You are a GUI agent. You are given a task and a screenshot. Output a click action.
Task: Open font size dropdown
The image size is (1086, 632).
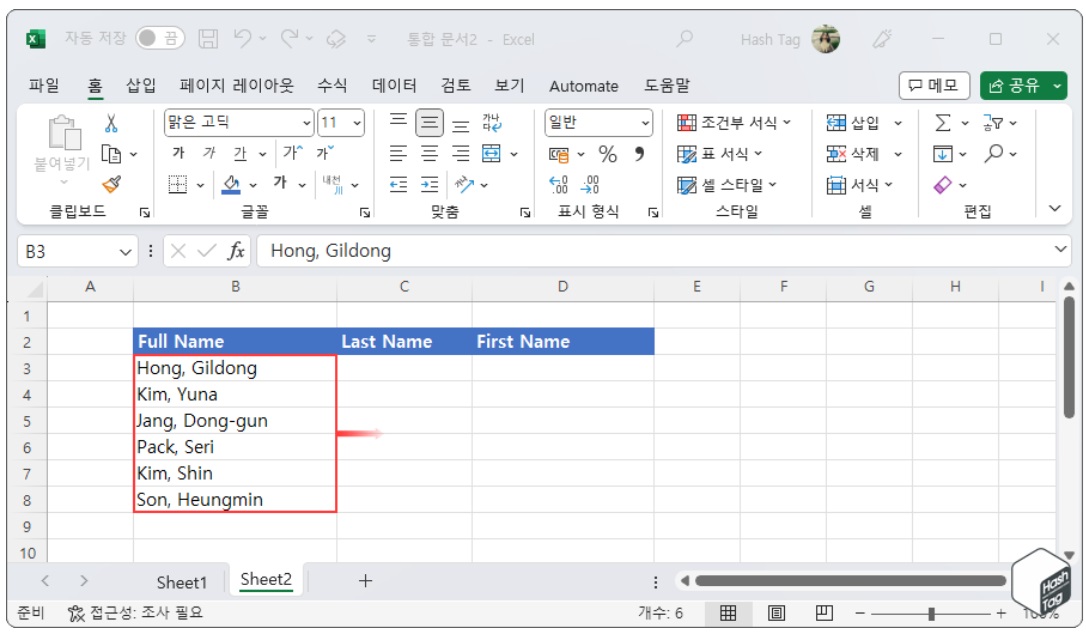[x=357, y=123]
